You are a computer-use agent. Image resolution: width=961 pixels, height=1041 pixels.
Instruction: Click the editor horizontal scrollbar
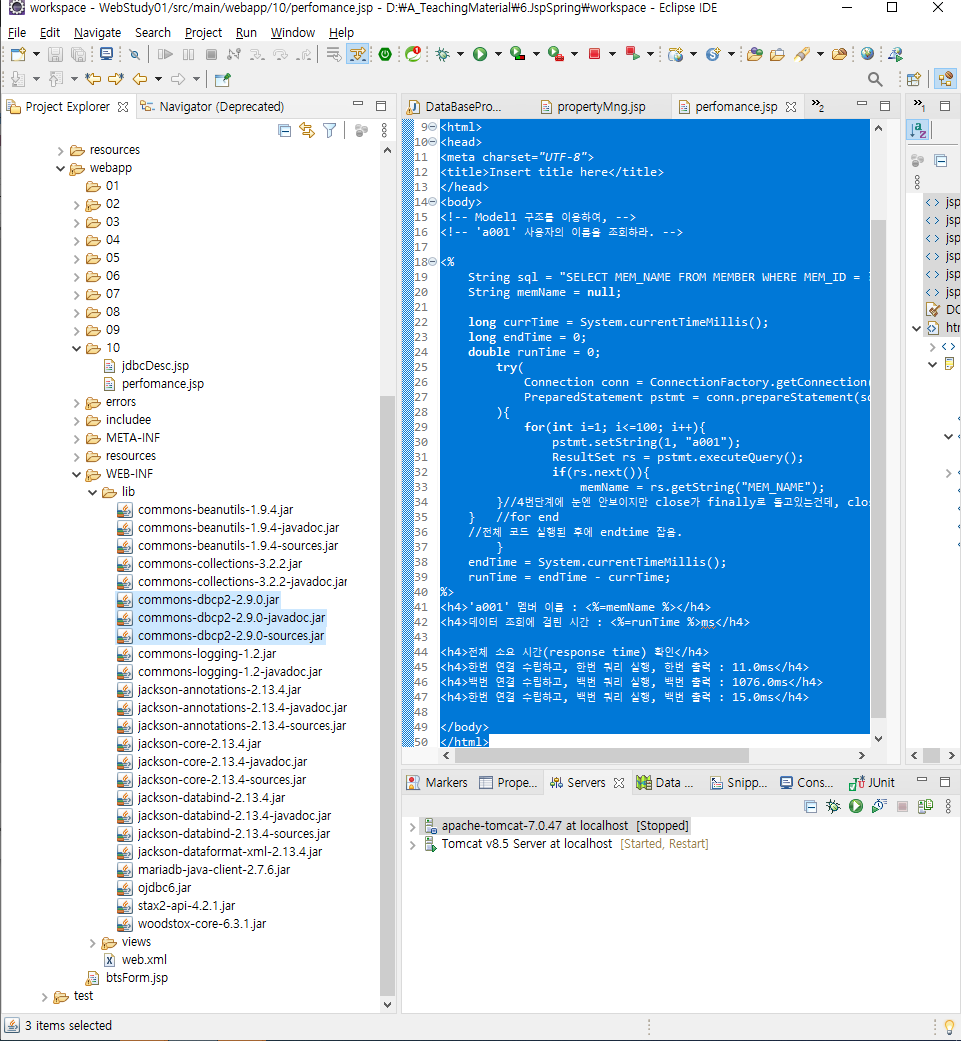602,756
